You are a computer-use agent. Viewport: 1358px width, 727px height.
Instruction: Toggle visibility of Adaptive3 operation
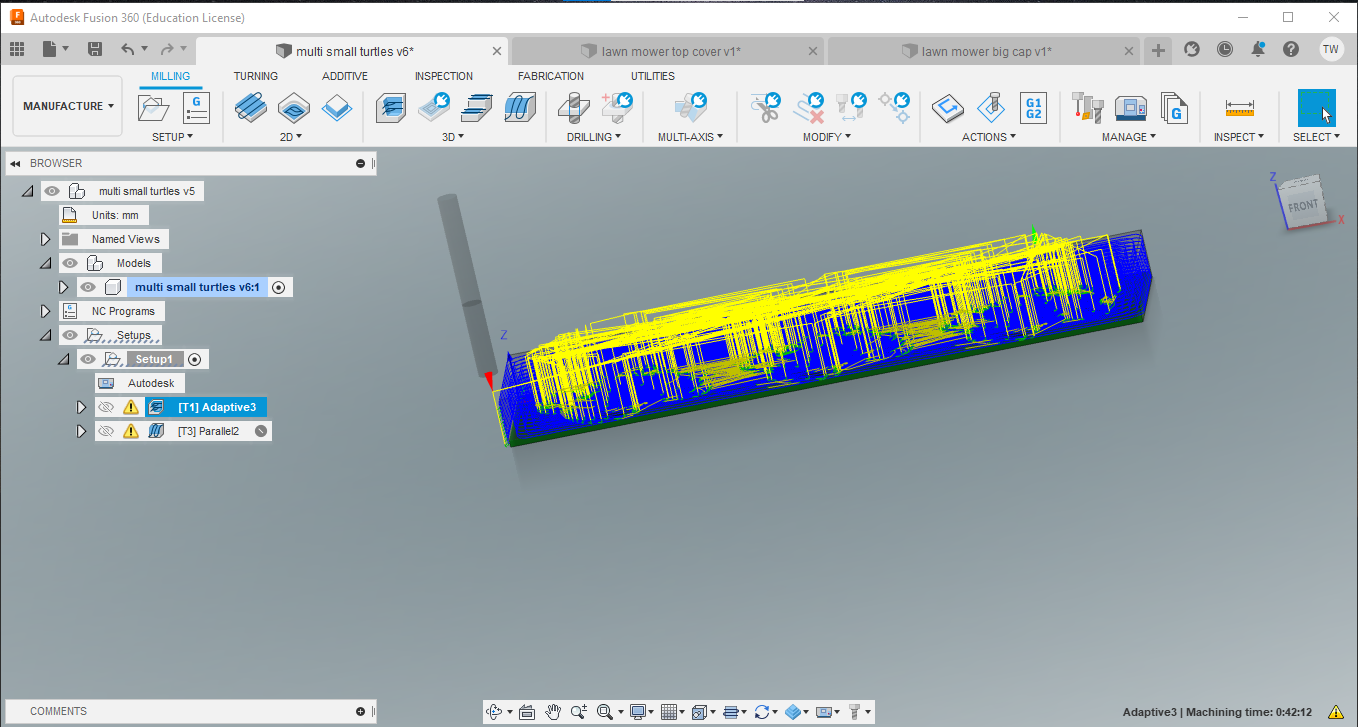tap(106, 407)
